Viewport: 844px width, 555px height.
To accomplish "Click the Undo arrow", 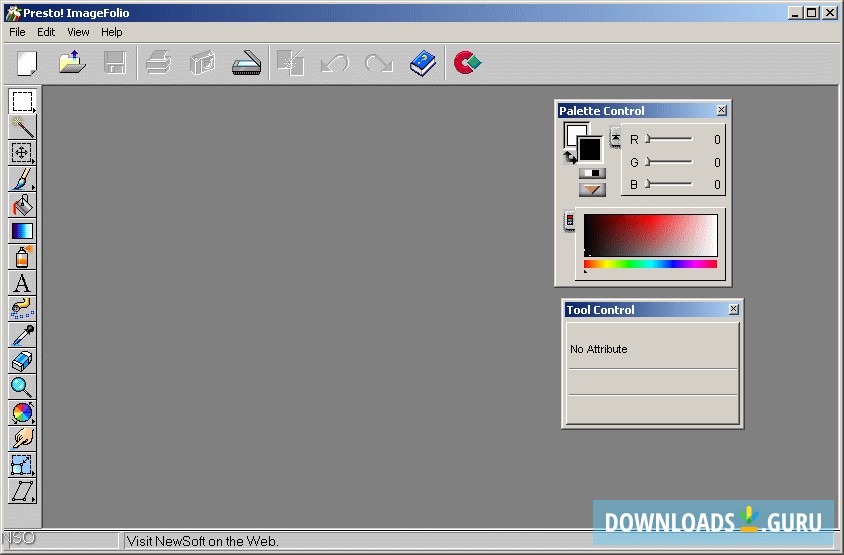I will coord(335,63).
